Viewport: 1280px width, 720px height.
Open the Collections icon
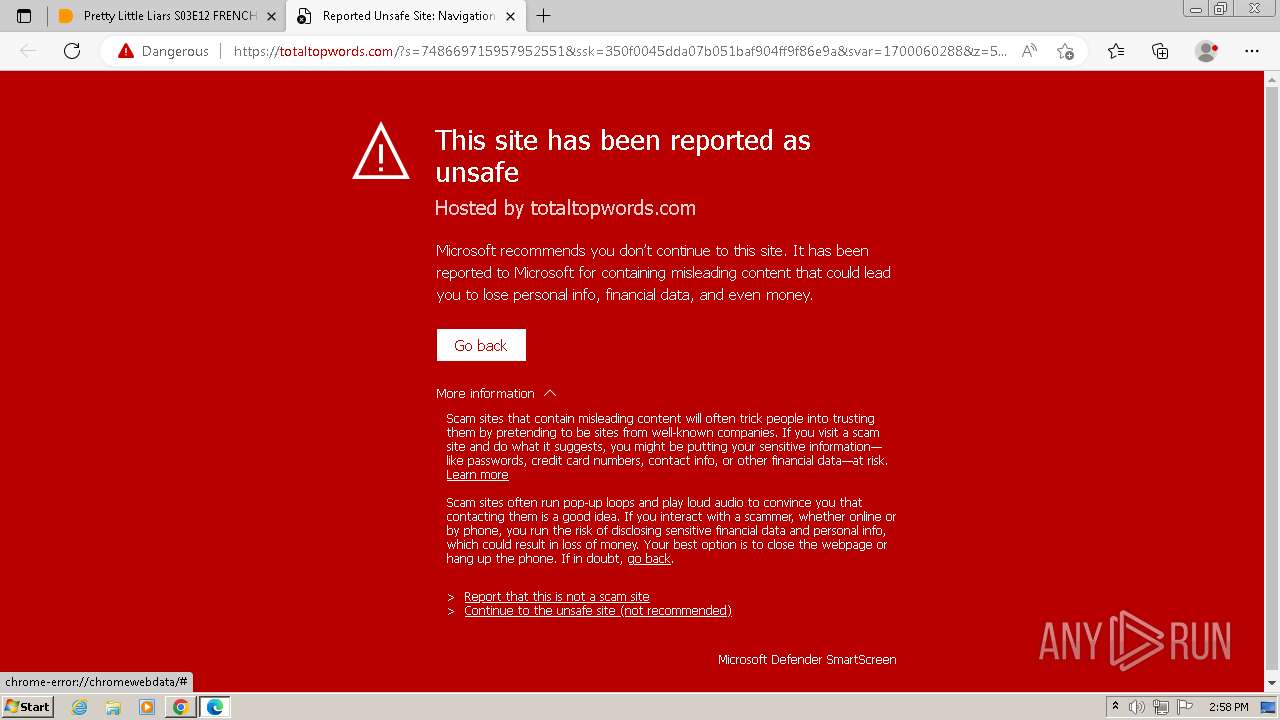click(x=1160, y=51)
